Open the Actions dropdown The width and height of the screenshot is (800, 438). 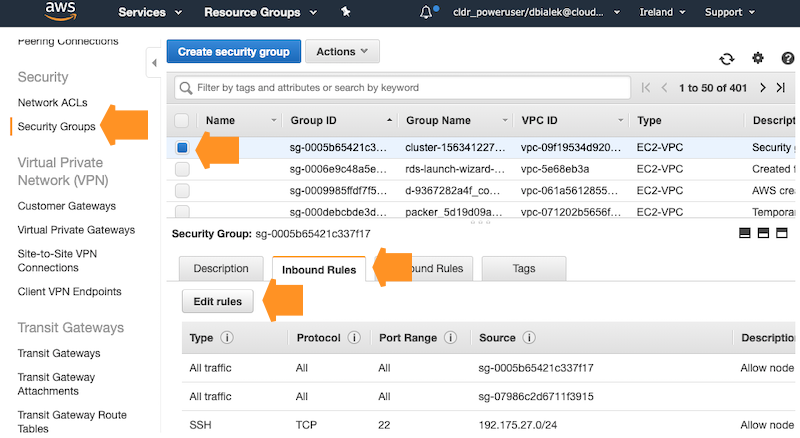[341, 51]
